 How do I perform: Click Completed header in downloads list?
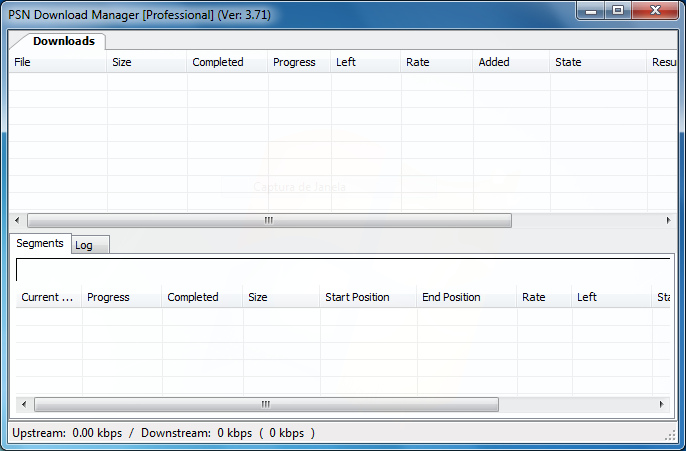tap(227, 62)
